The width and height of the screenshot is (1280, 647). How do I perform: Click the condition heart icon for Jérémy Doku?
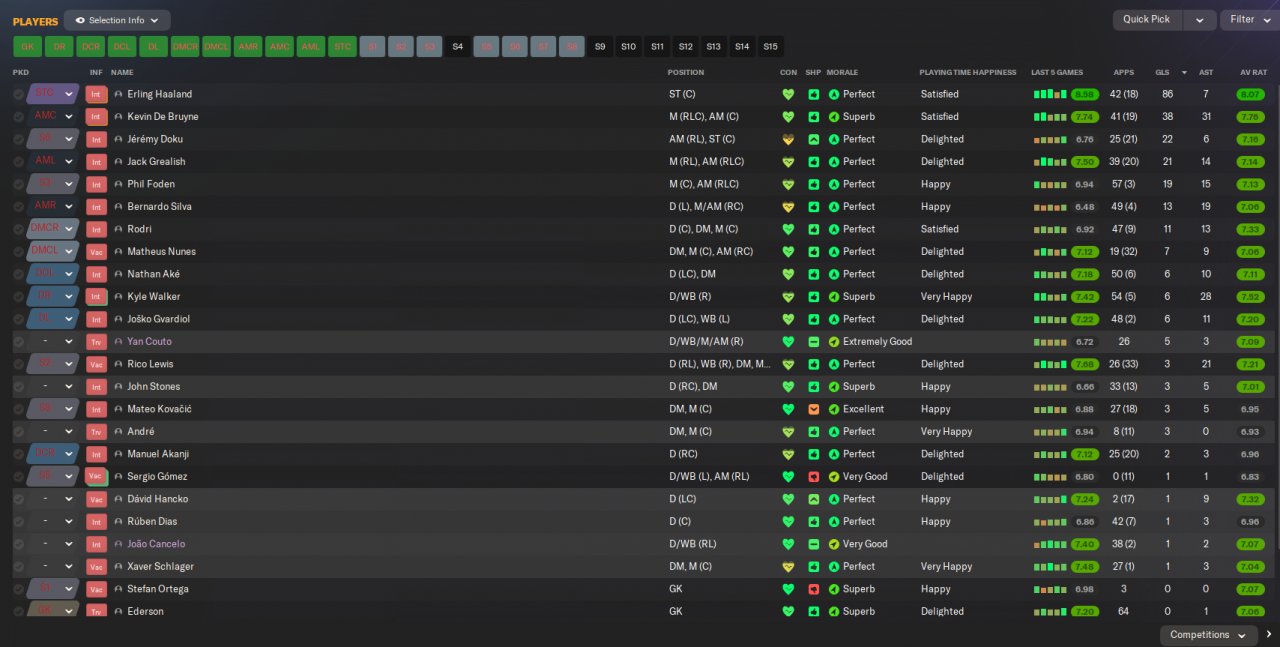(788, 139)
